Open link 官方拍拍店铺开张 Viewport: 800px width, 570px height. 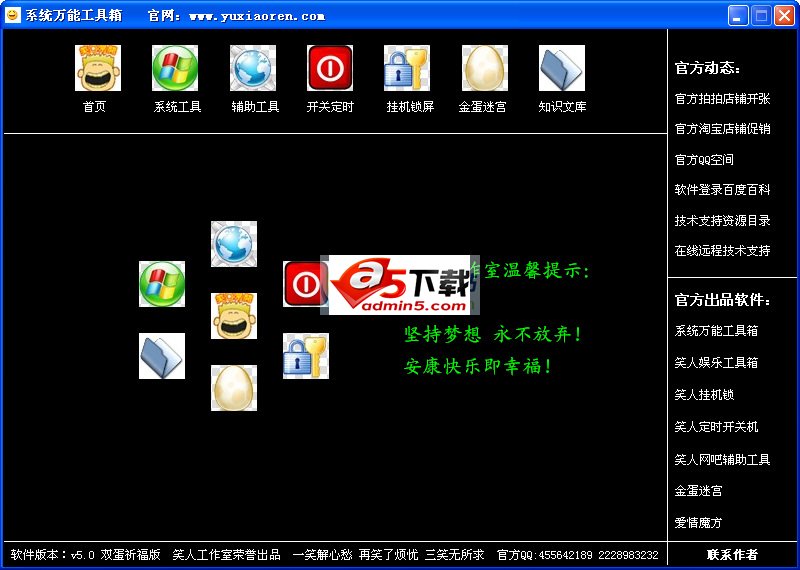pyautogui.click(x=722, y=98)
